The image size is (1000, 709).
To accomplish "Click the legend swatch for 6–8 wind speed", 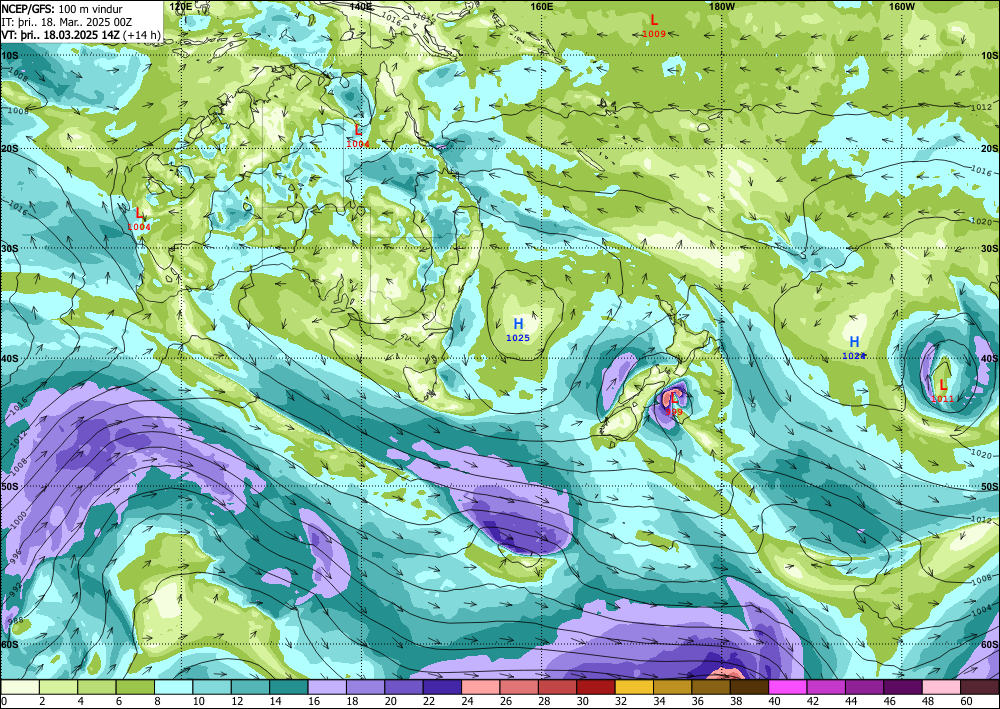I will pos(135,687).
